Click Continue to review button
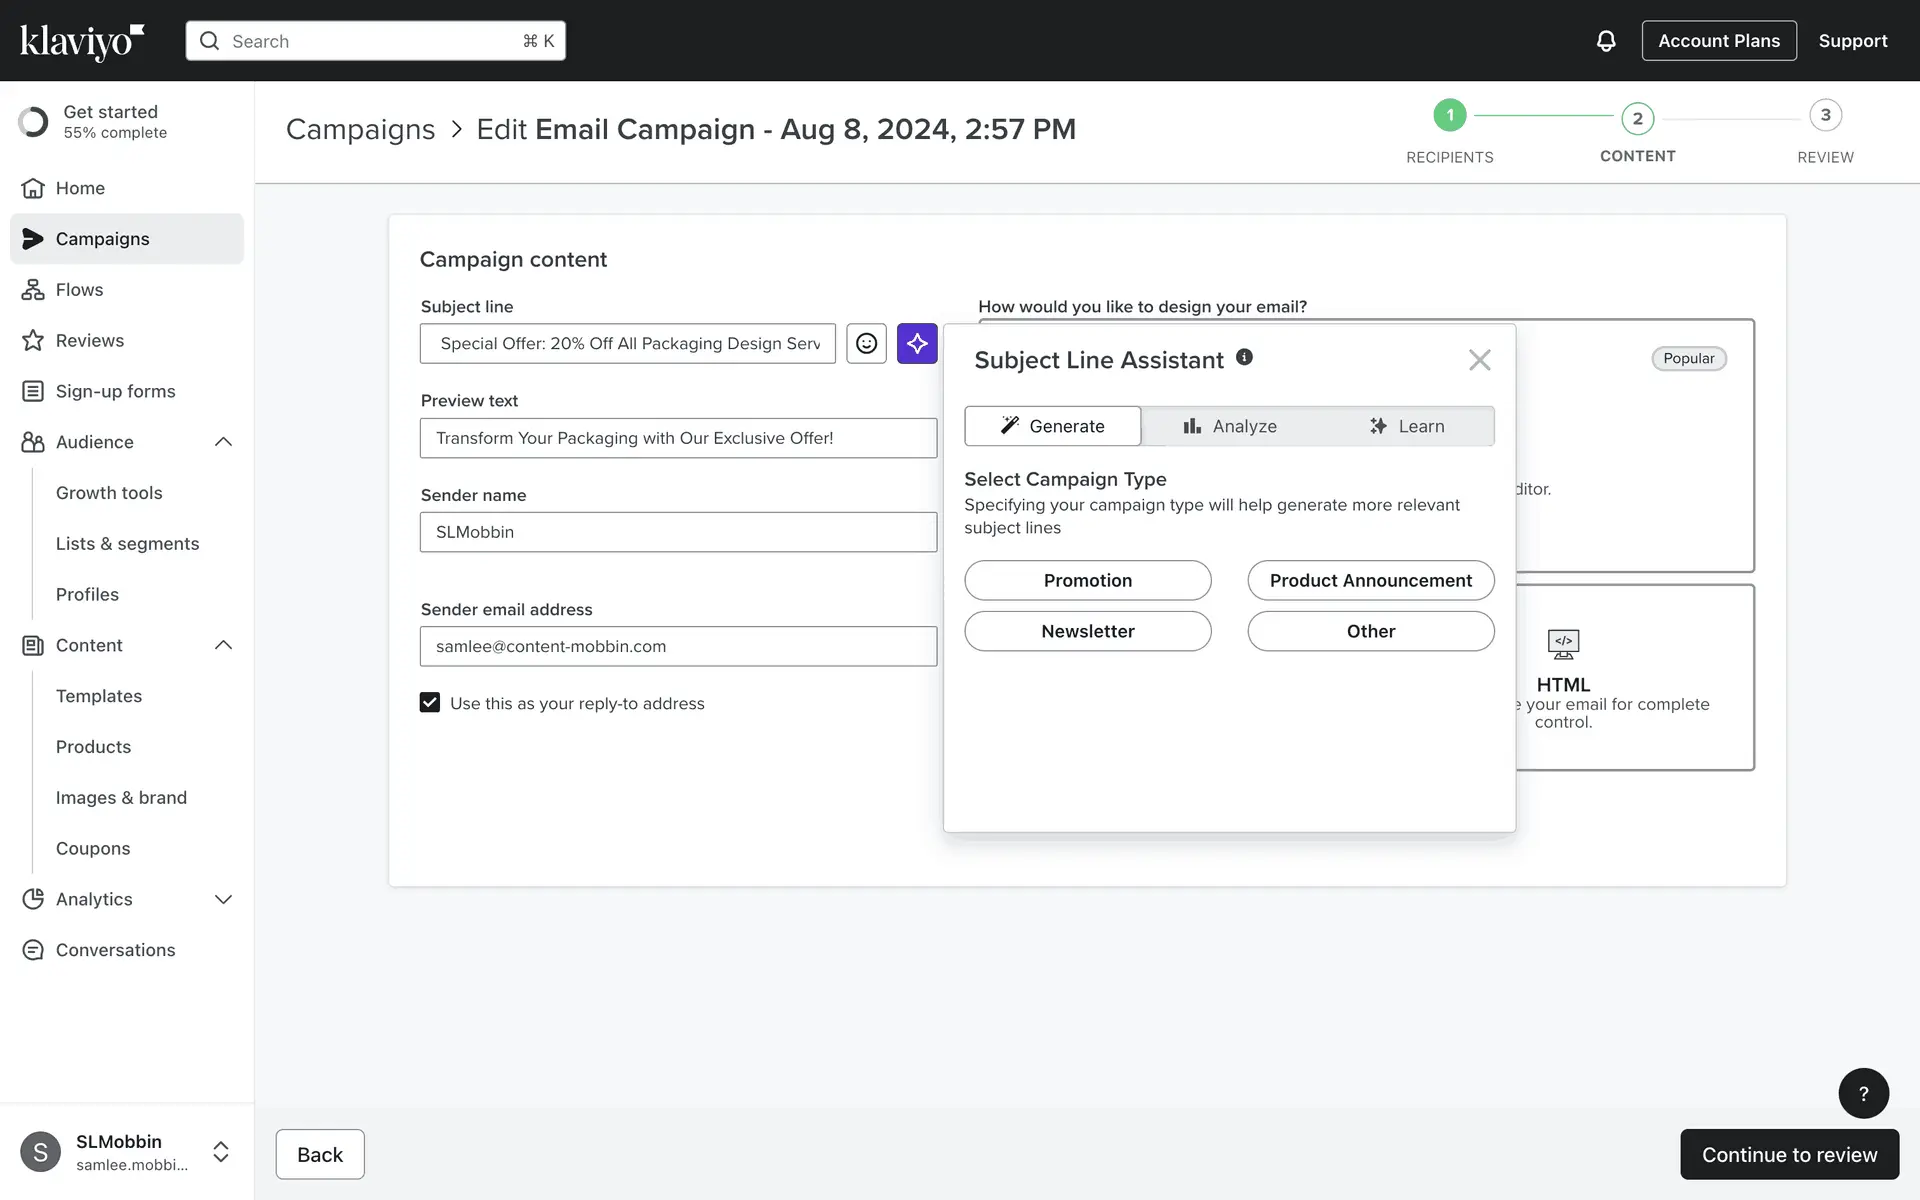 1789,1155
